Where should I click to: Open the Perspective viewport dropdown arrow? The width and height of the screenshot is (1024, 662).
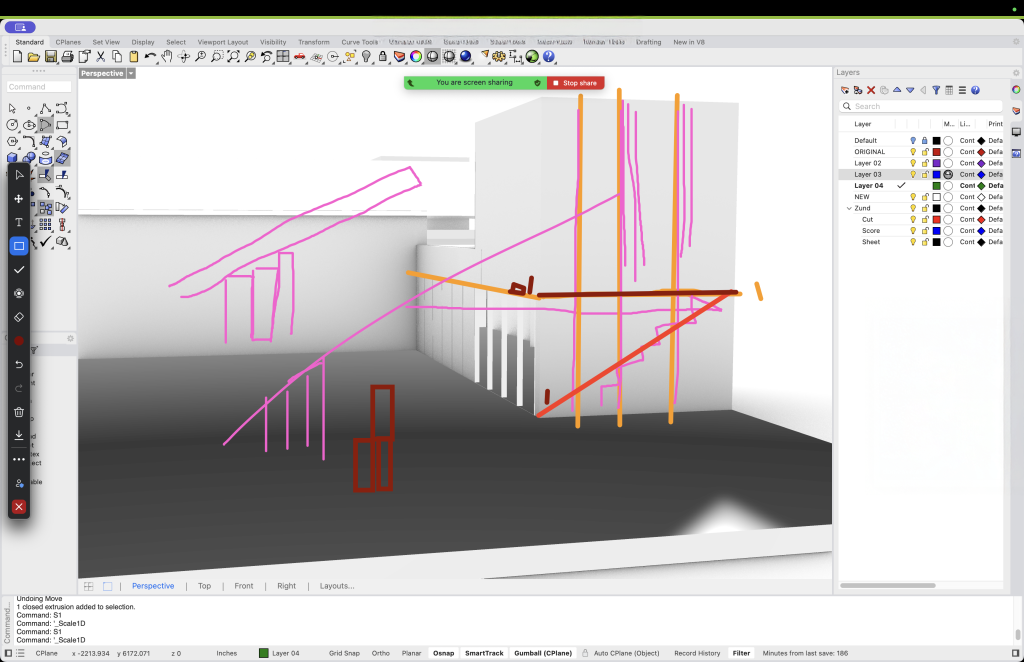(131, 73)
